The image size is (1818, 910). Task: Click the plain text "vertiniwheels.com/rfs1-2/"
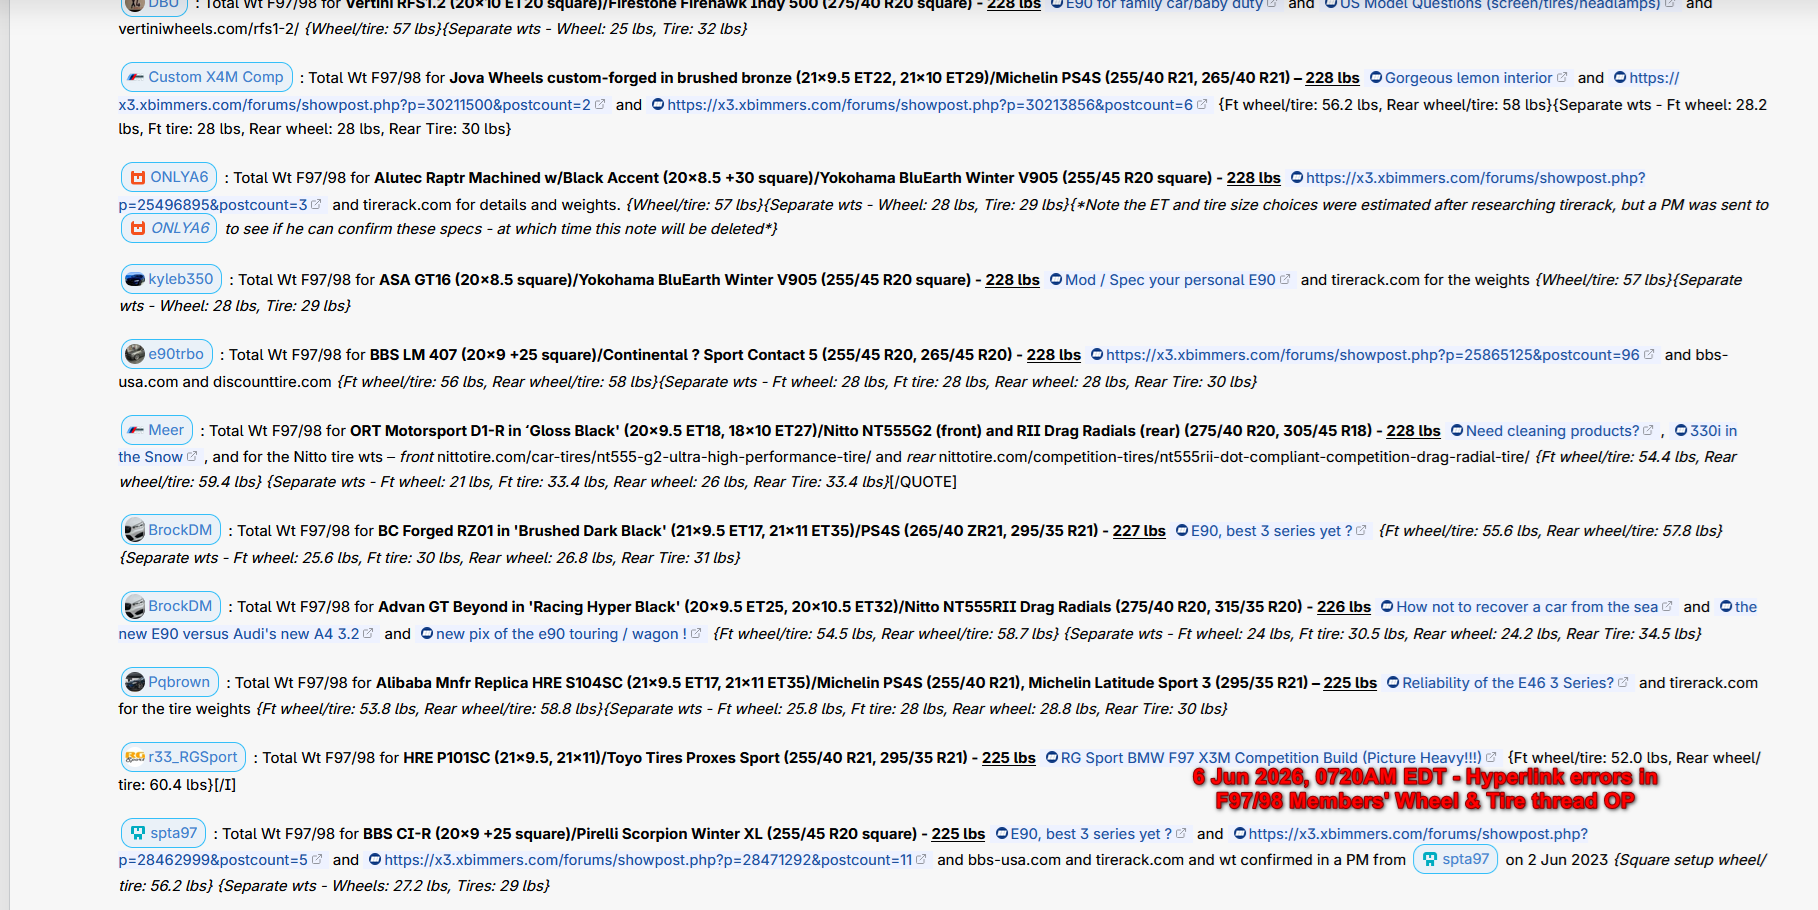pyautogui.click(x=208, y=29)
